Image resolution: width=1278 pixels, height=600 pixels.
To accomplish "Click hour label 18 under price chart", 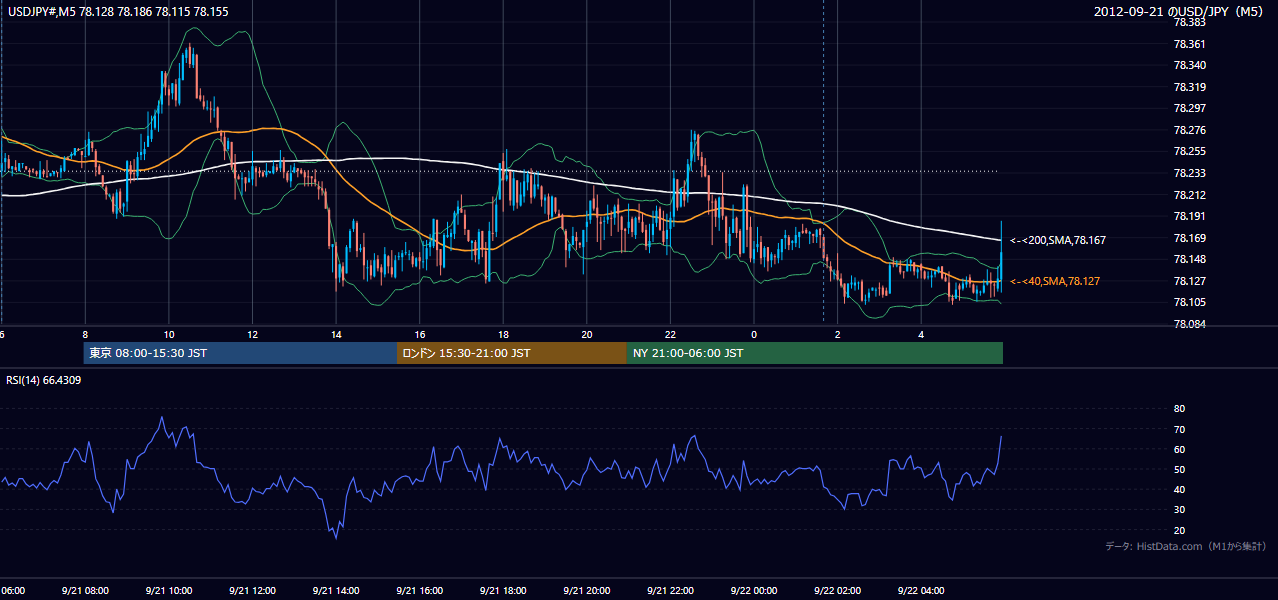I will tap(503, 335).
